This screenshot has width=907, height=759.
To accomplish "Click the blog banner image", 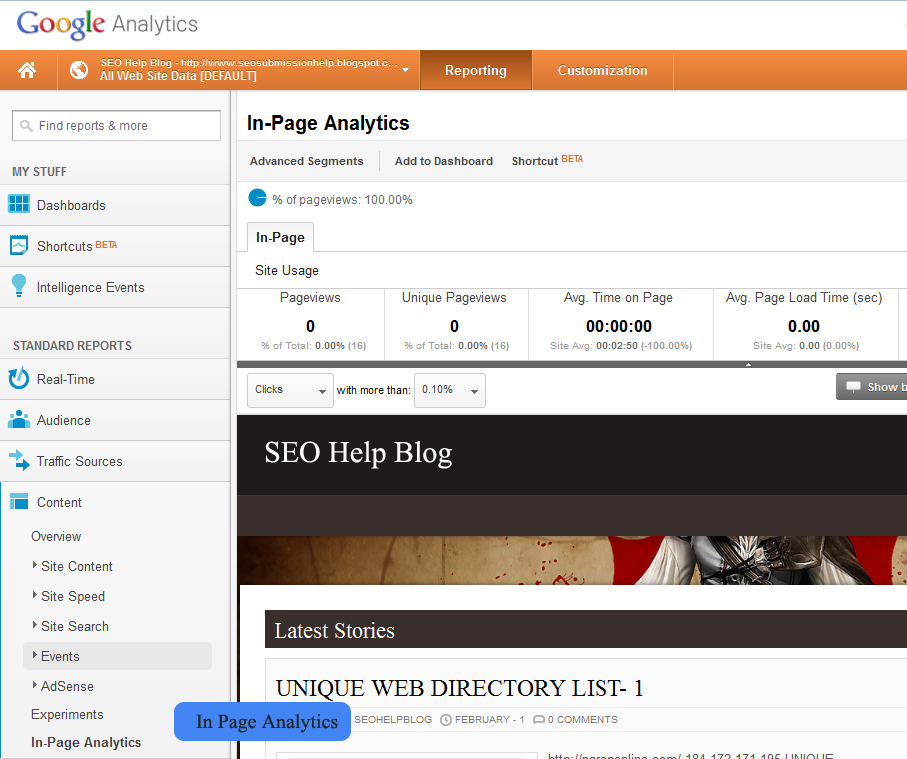I will click(572, 560).
